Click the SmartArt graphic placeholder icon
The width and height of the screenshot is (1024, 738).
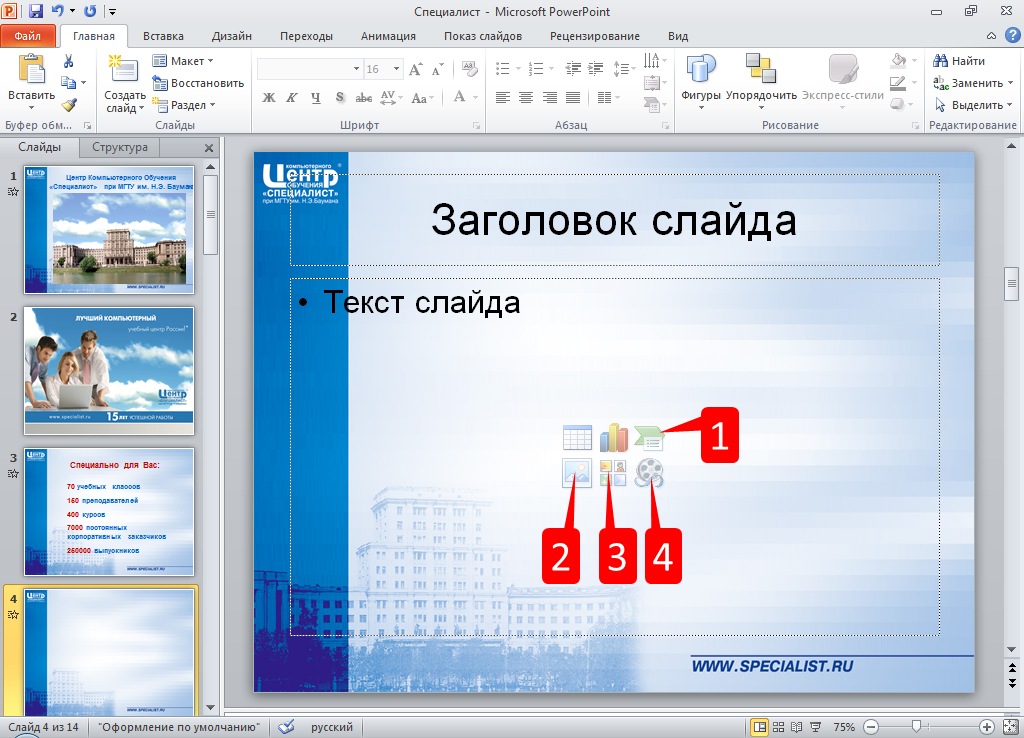tap(648, 438)
